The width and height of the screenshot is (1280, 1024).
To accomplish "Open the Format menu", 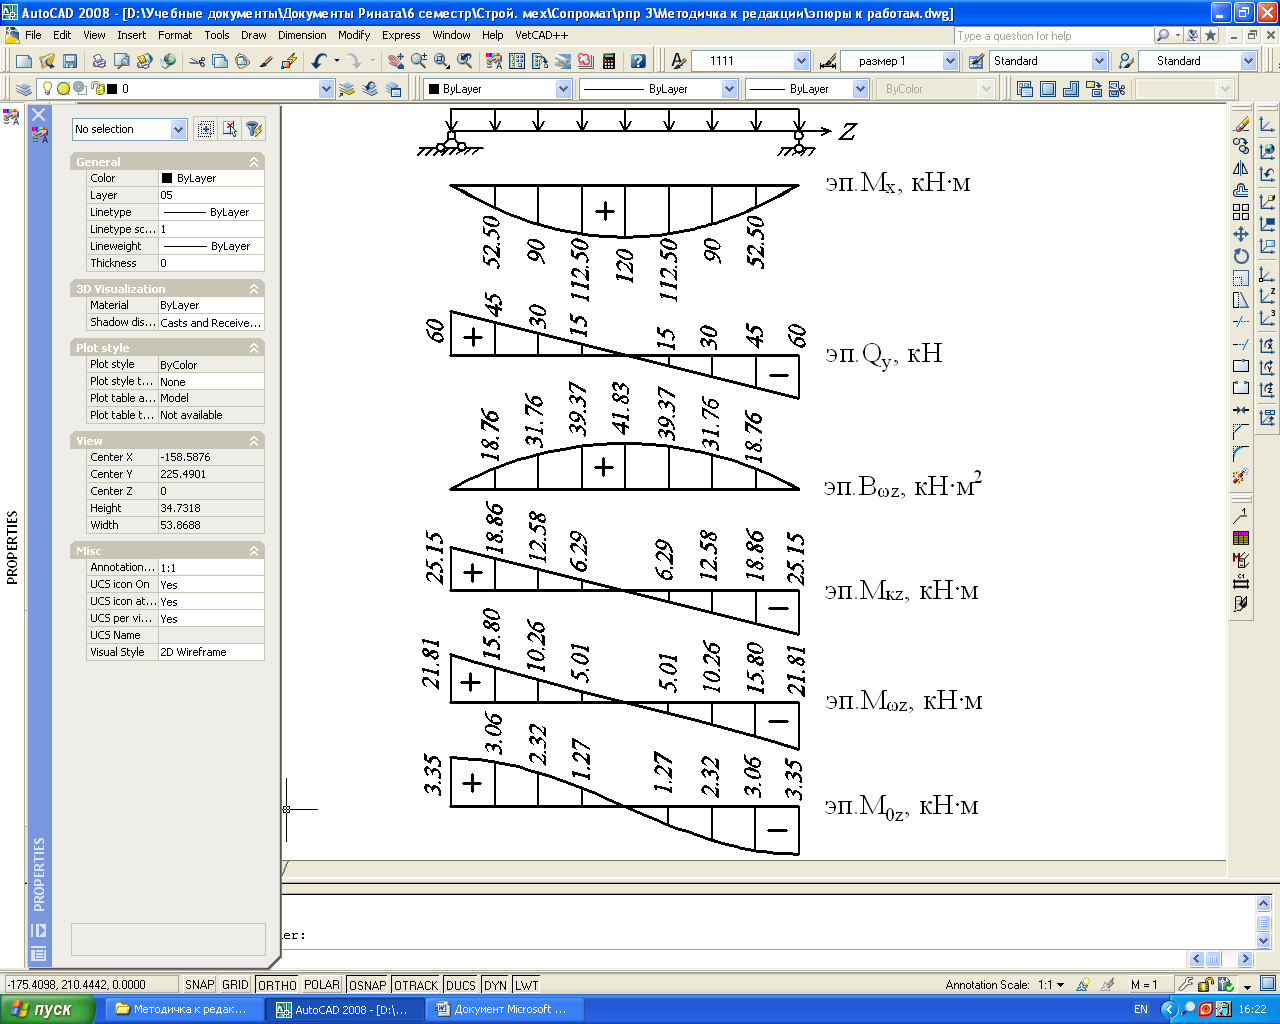I will click(x=175, y=35).
